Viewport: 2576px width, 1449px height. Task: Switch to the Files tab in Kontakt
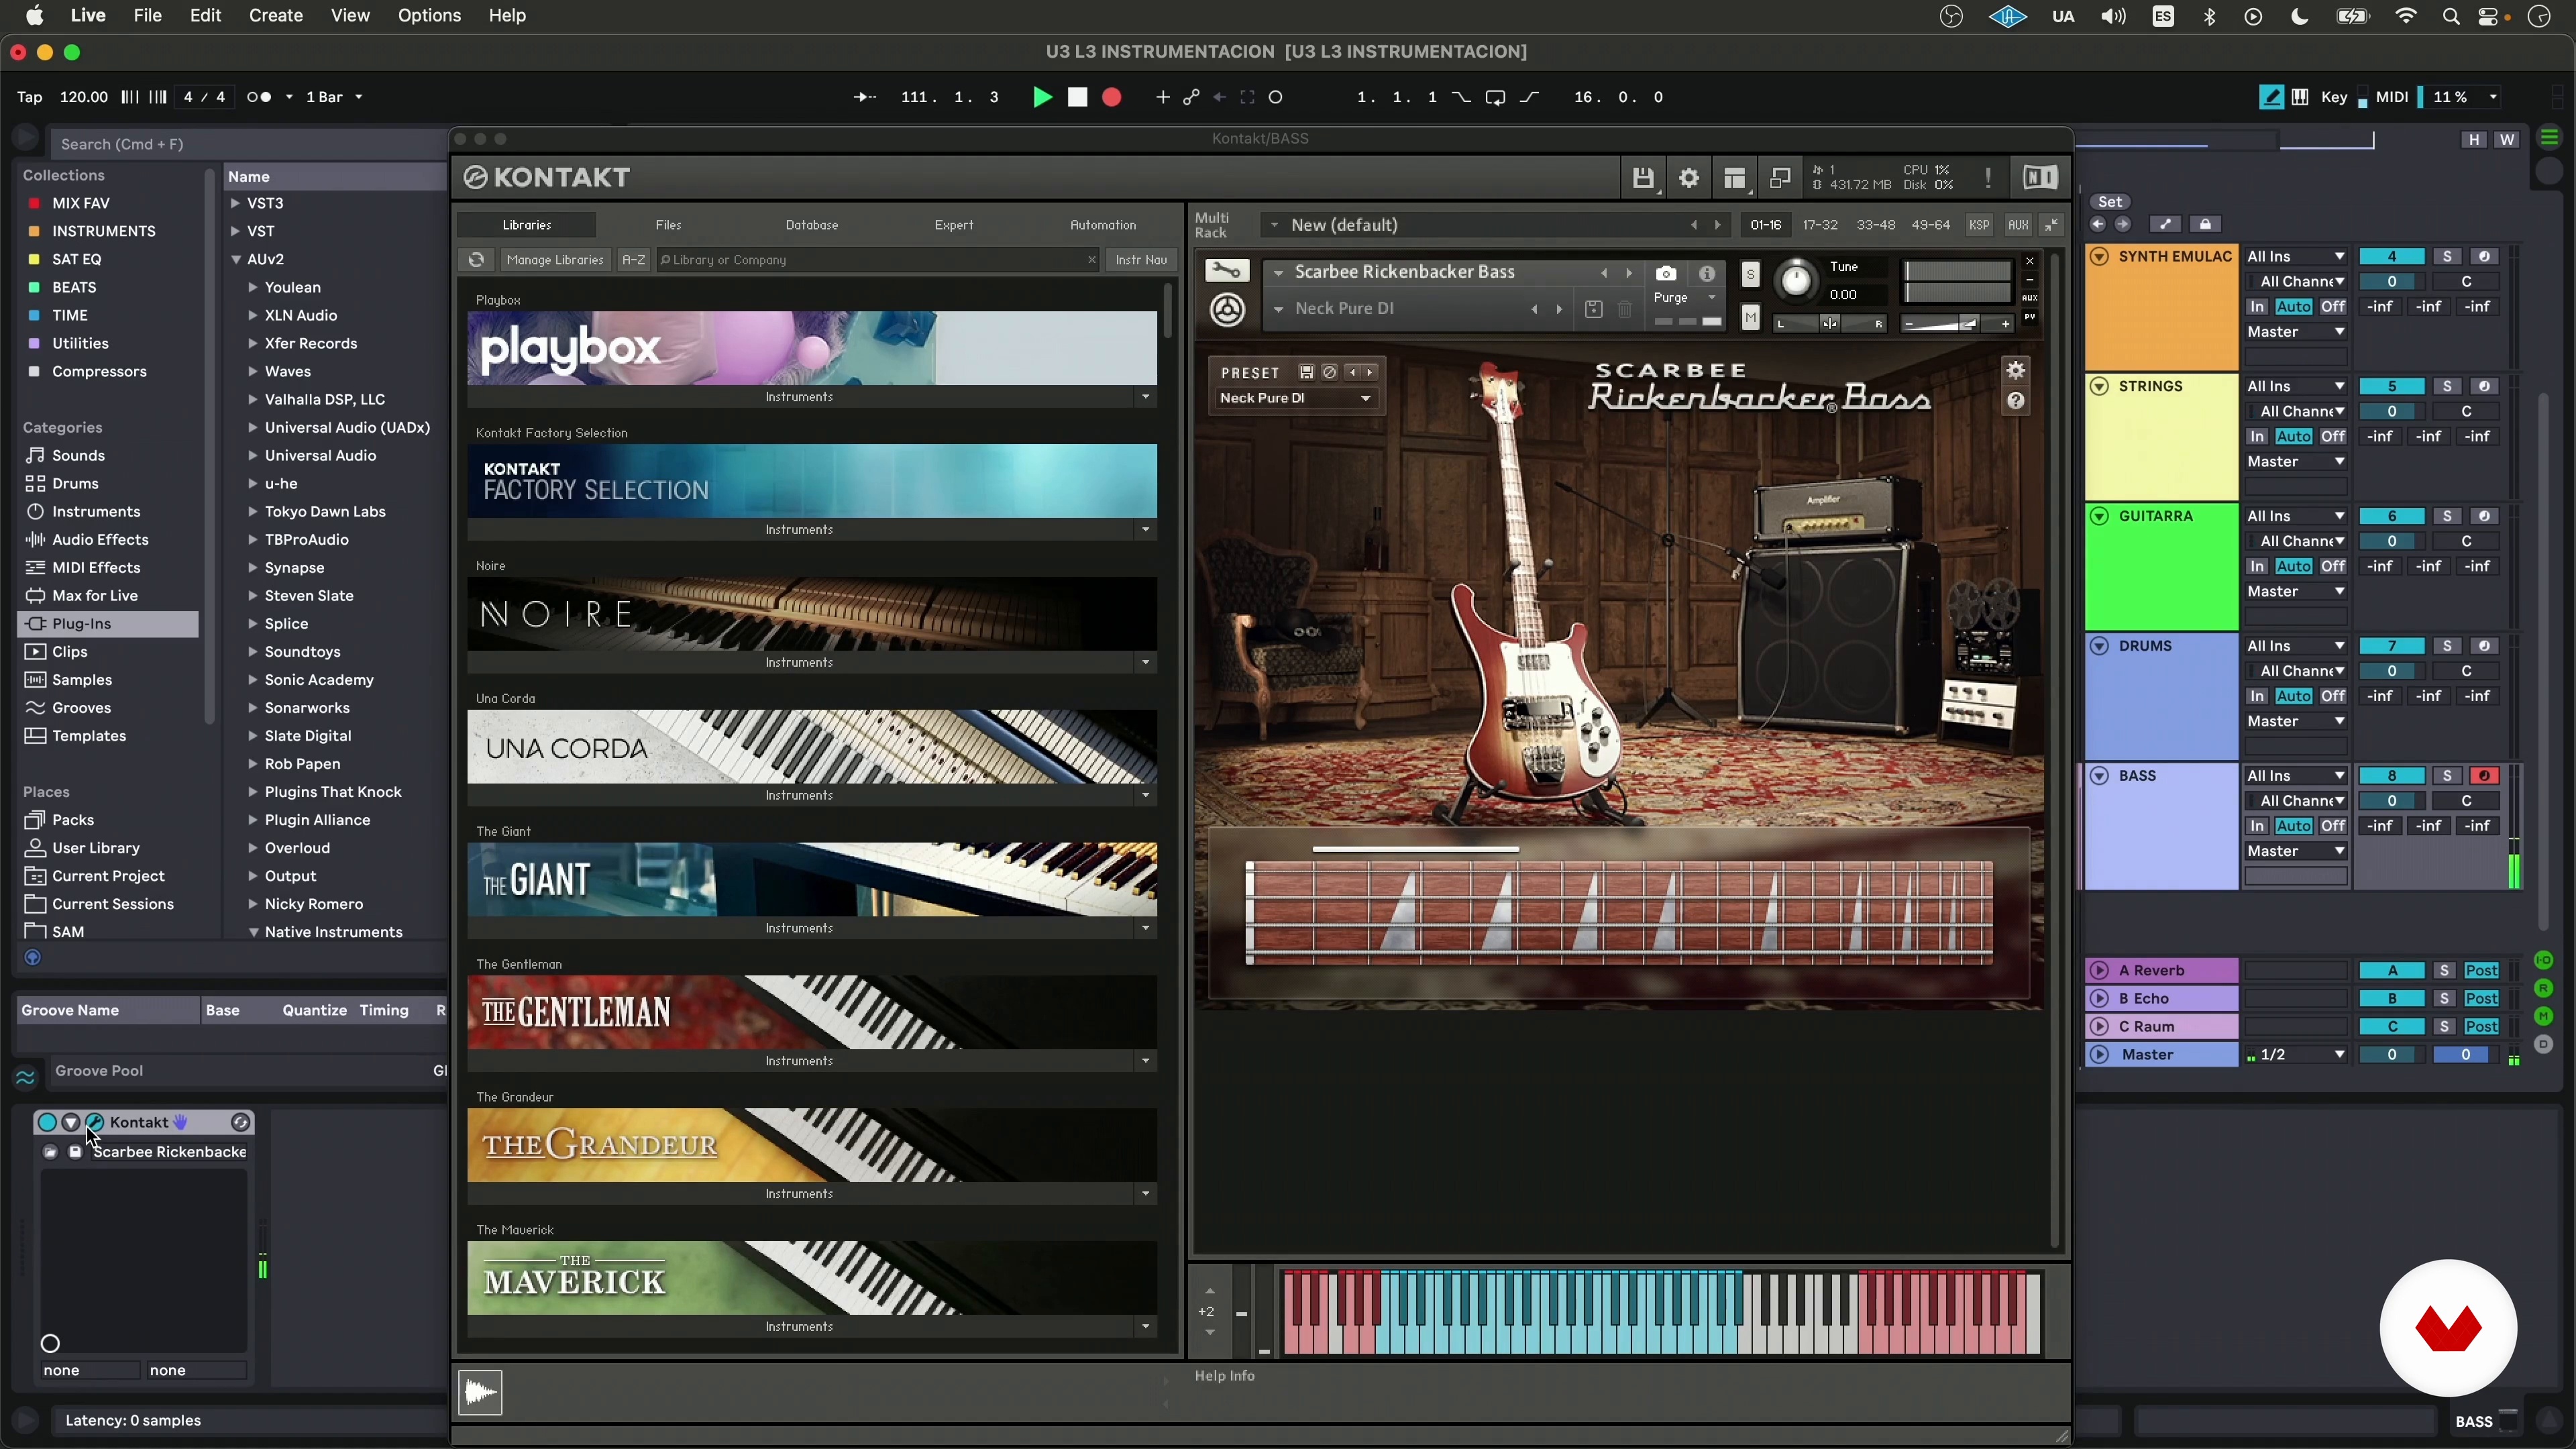click(668, 225)
